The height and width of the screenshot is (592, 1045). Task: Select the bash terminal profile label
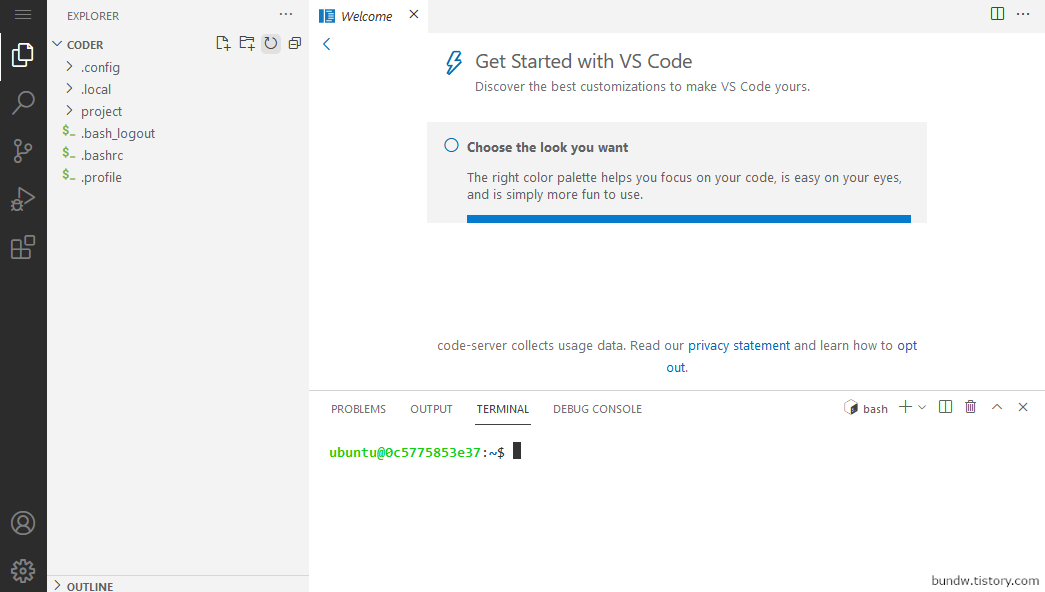click(x=866, y=408)
